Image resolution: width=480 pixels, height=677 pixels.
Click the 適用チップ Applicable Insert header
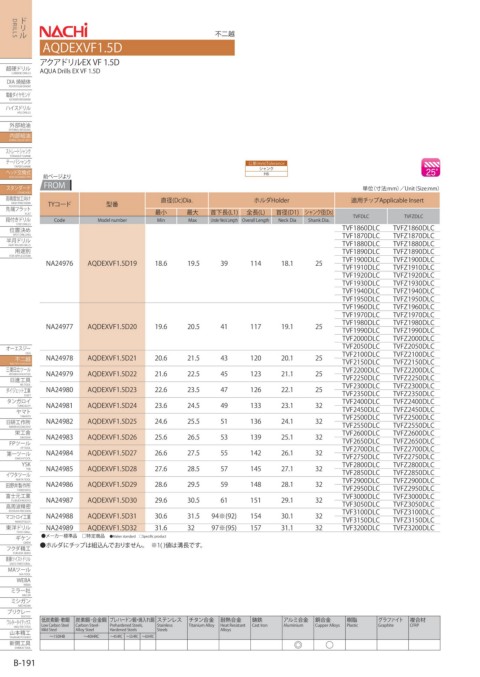click(x=387, y=200)
